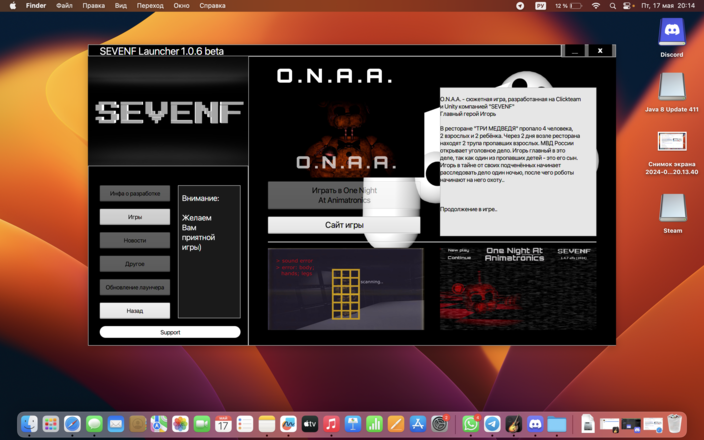Screen dimensions: 704x440
Task: Open Freeform from the Dock
Action: (x=288, y=424)
